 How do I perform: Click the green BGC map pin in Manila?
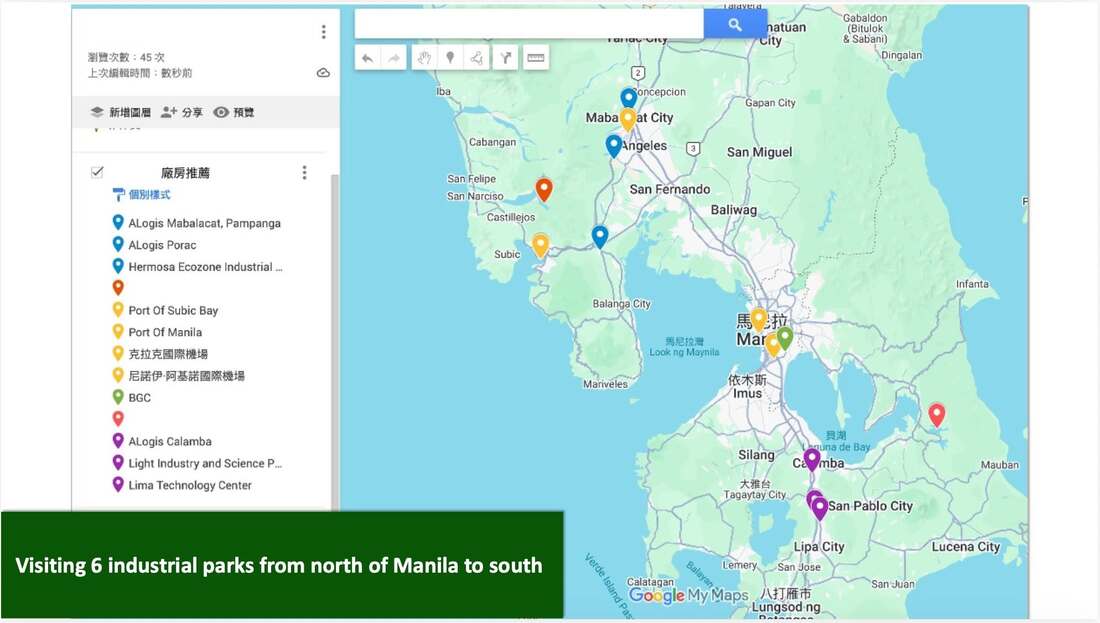784,337
